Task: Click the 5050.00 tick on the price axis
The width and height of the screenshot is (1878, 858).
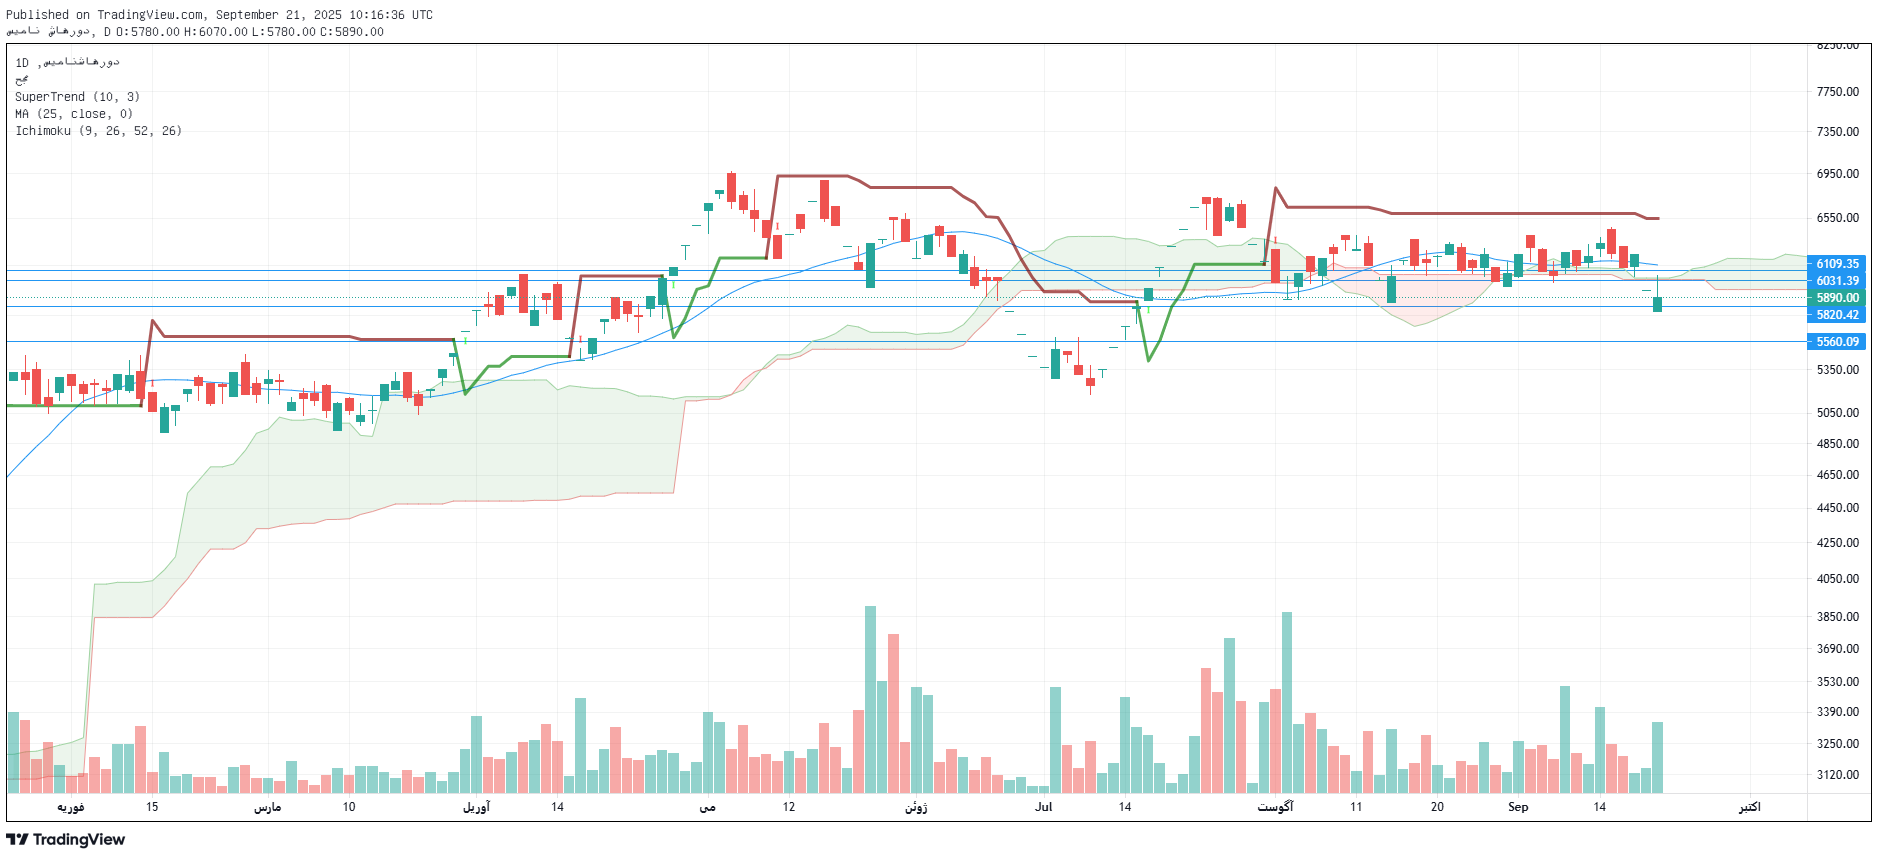Action: pyautogui.click(x=1837, y=412)
